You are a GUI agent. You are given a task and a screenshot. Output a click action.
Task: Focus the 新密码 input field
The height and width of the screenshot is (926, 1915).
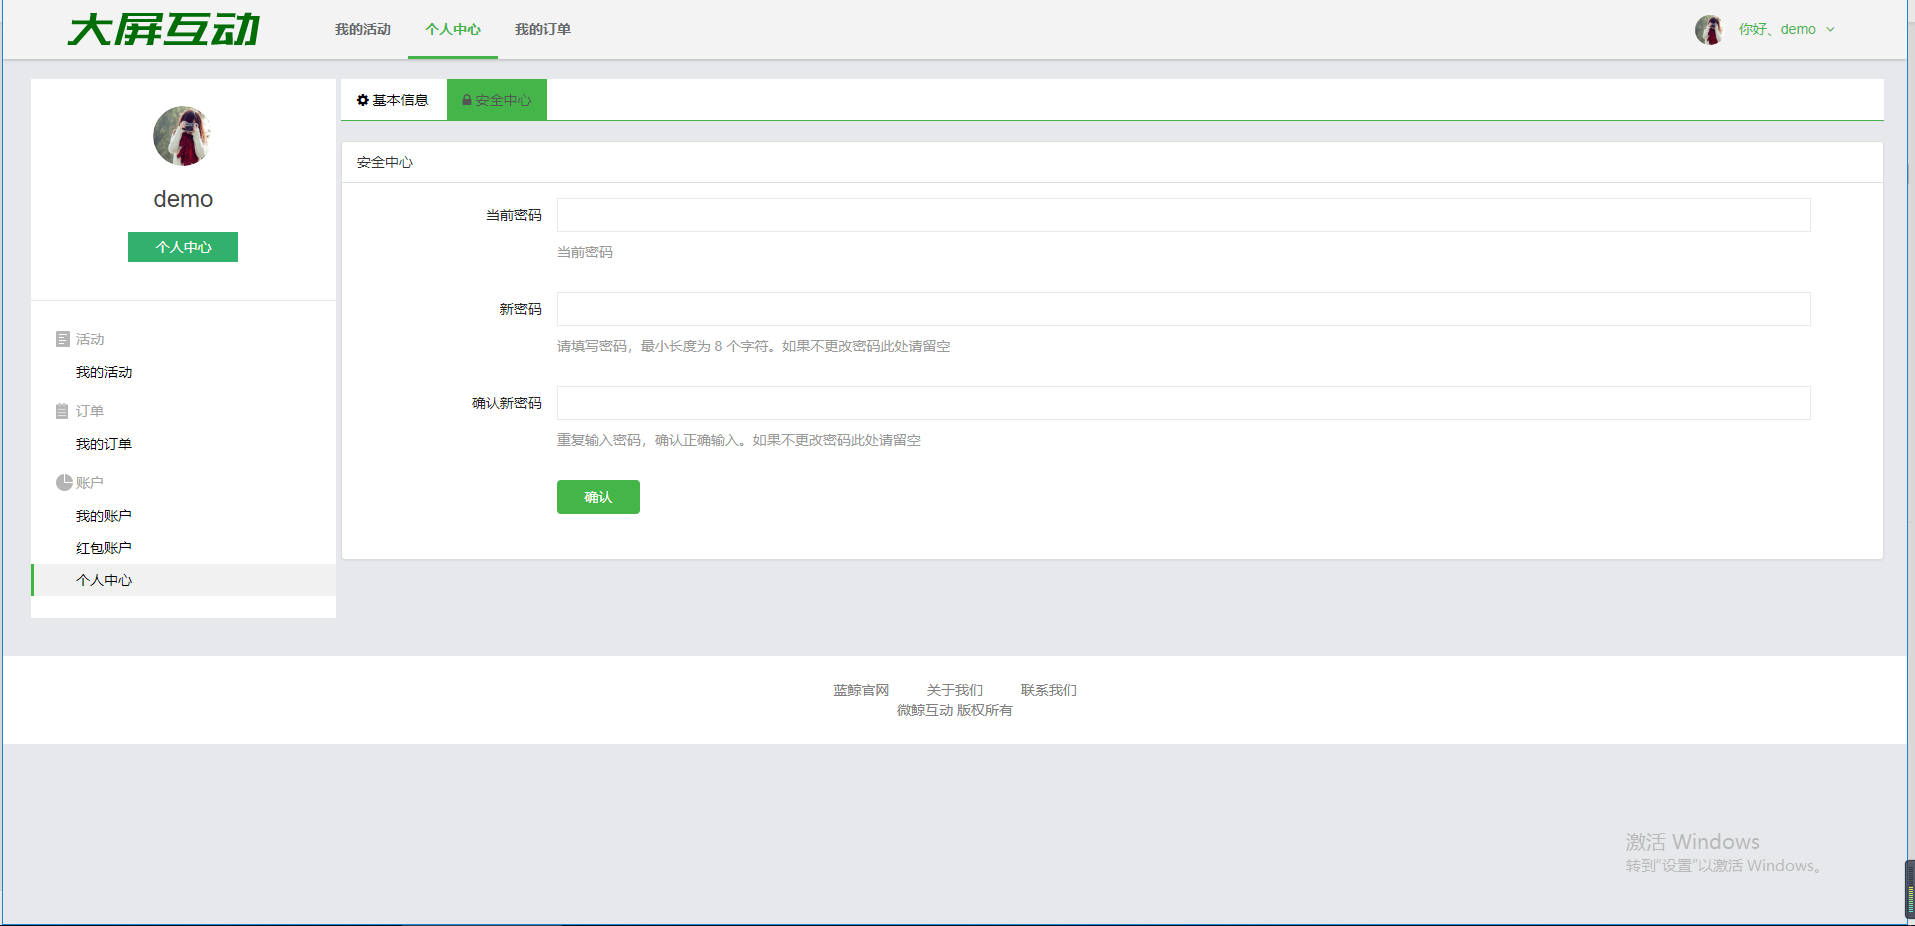[x=1183, y=309]
